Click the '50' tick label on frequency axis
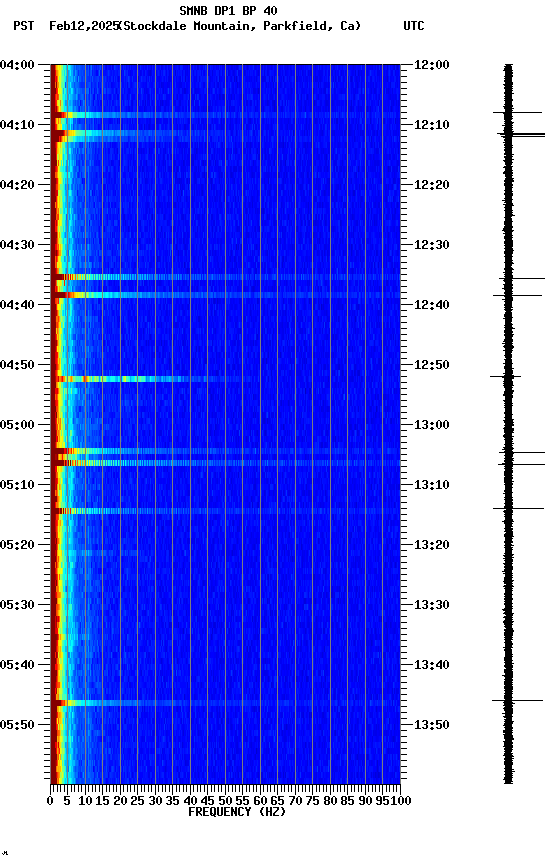552x864 pixels. click(x=225, y=802)
